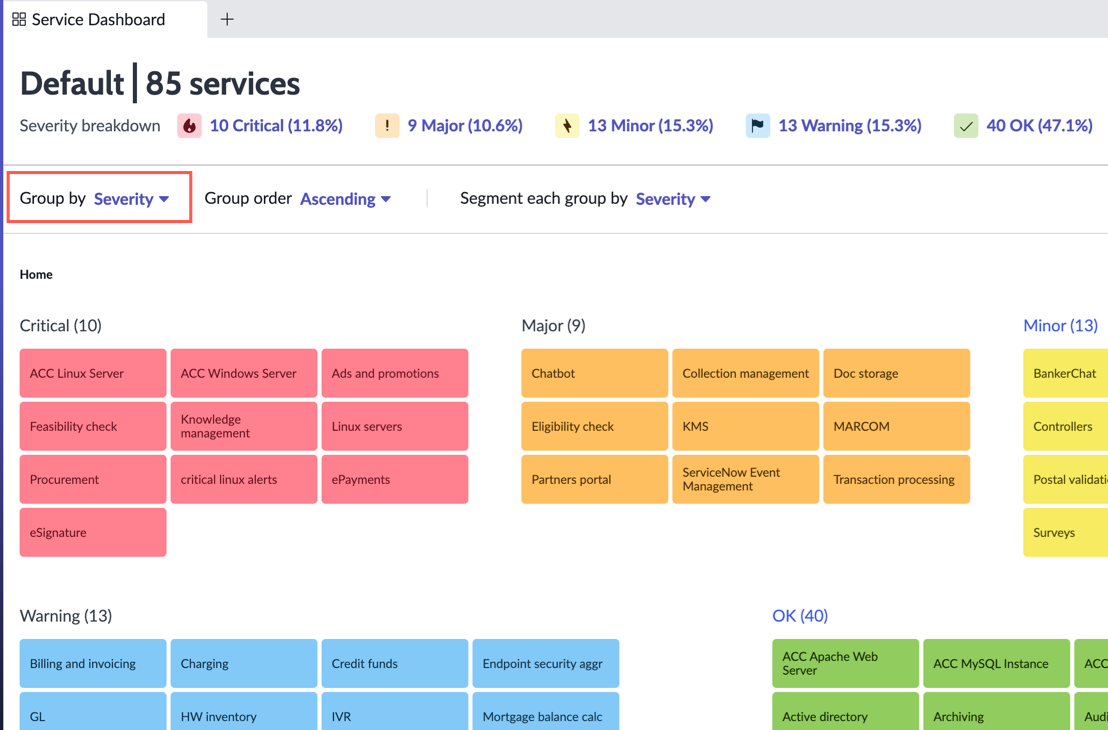Select the Partners portal tile
Image resolution: width=1108 pixels, height=730 pixels.
coord(595,479)
